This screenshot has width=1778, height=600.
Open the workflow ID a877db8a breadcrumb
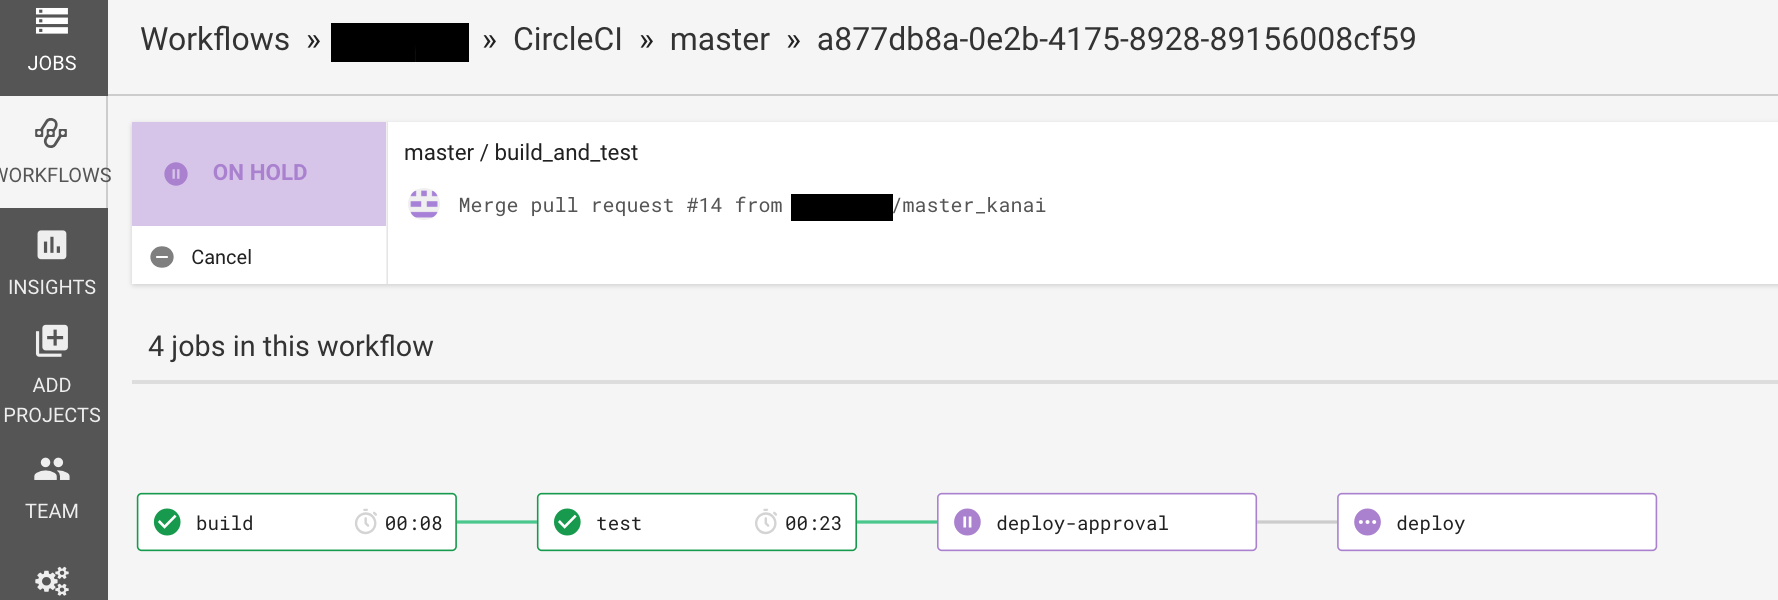coord(1116,40)
